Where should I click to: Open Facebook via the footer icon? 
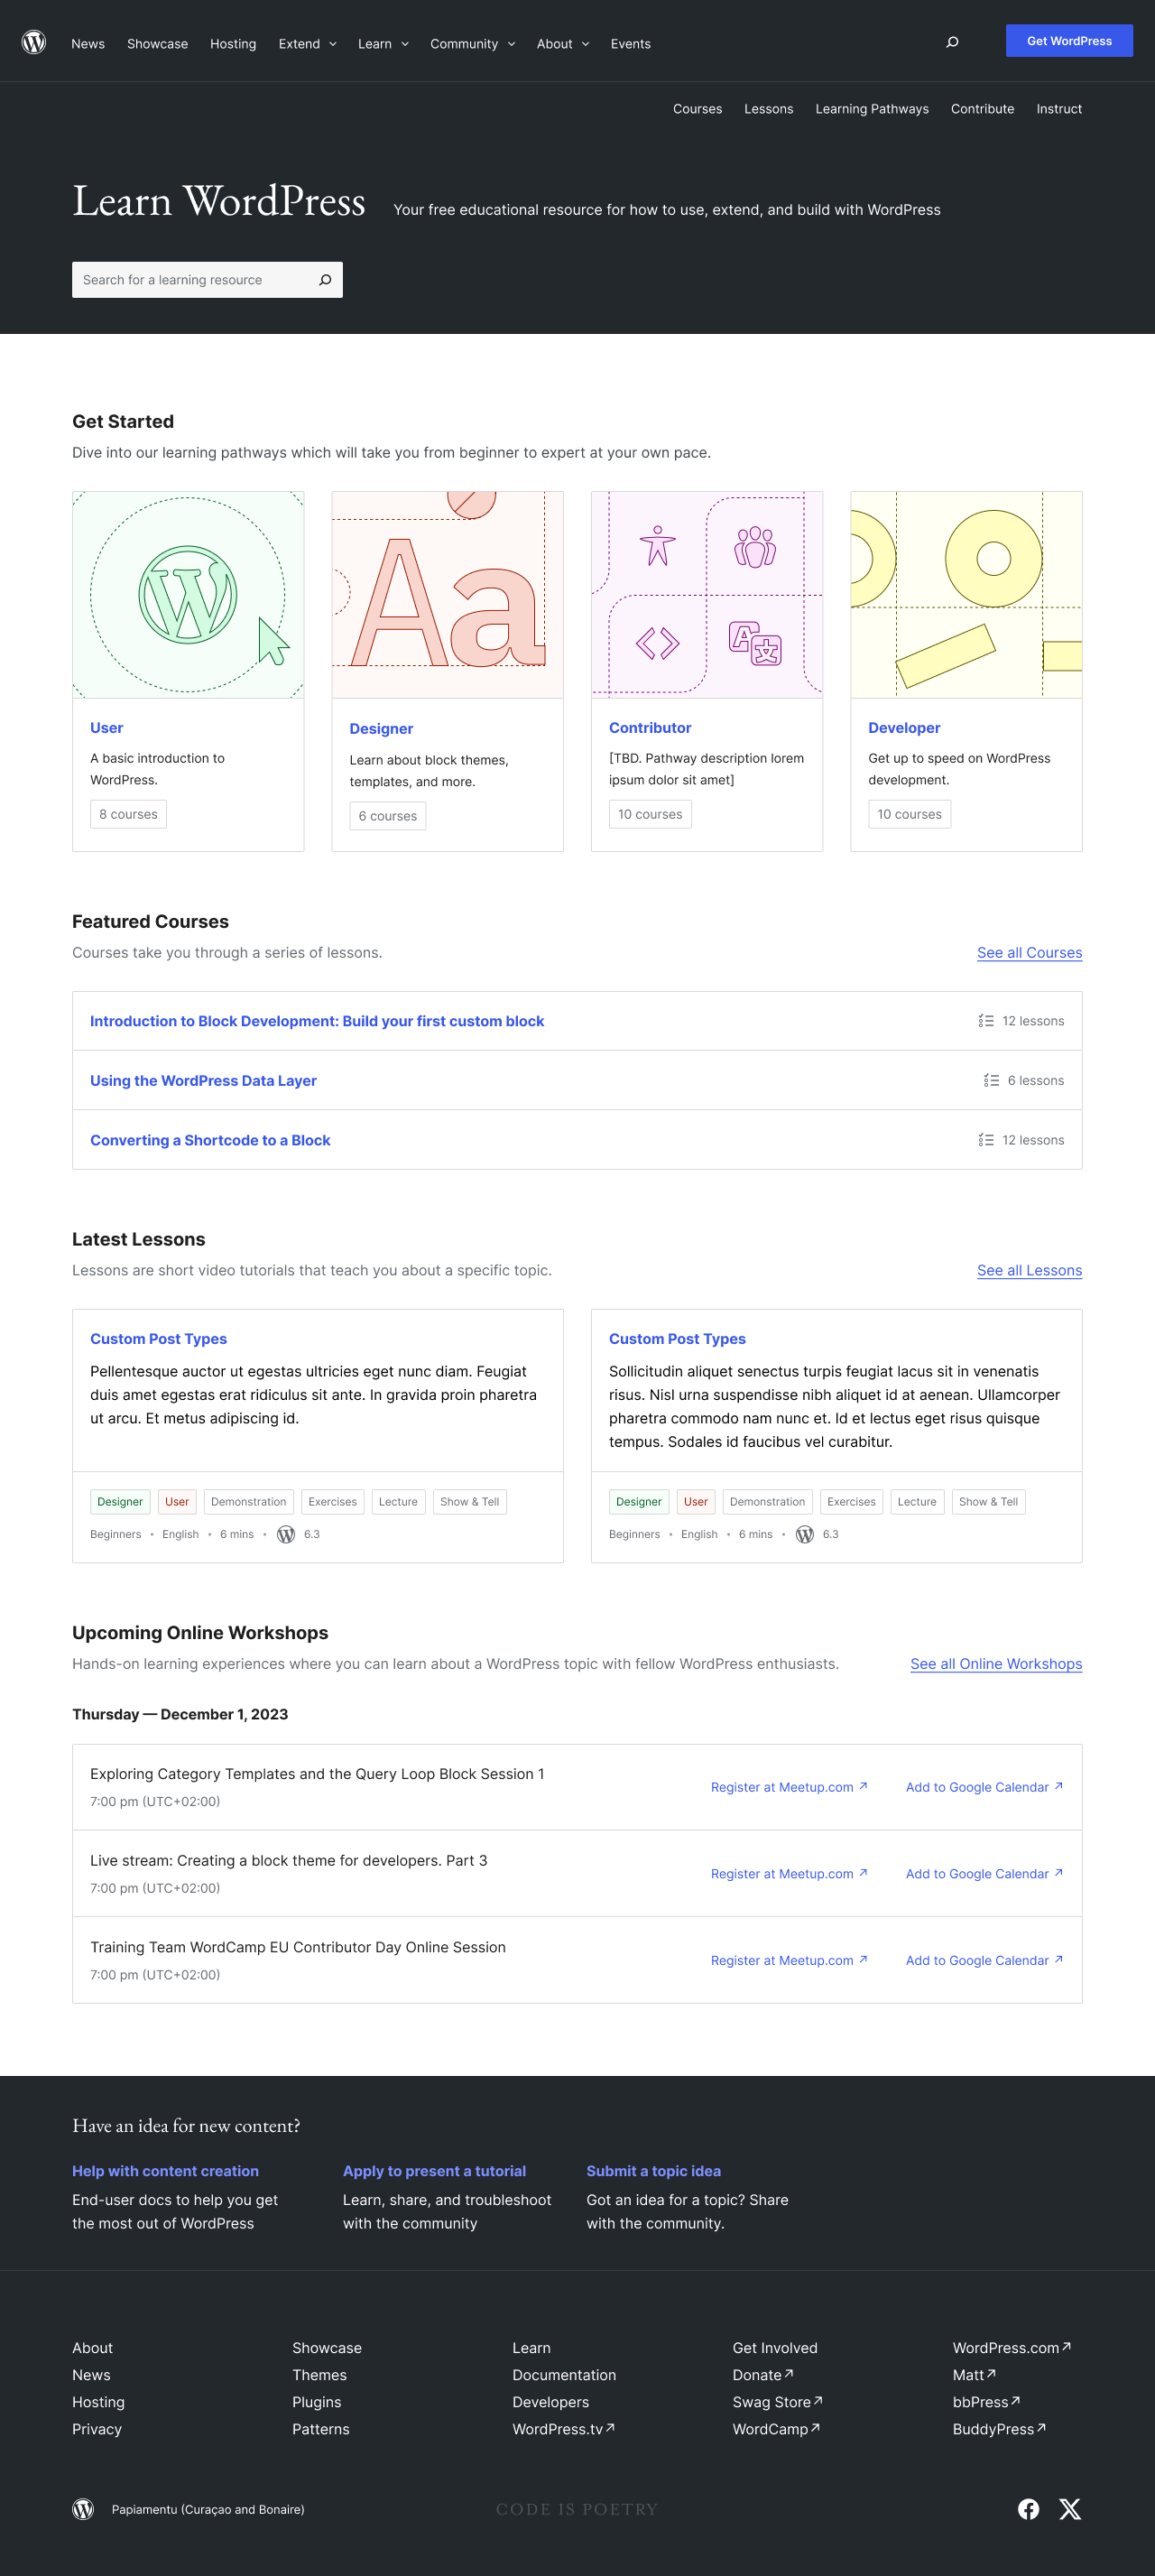(1028, 2509)
